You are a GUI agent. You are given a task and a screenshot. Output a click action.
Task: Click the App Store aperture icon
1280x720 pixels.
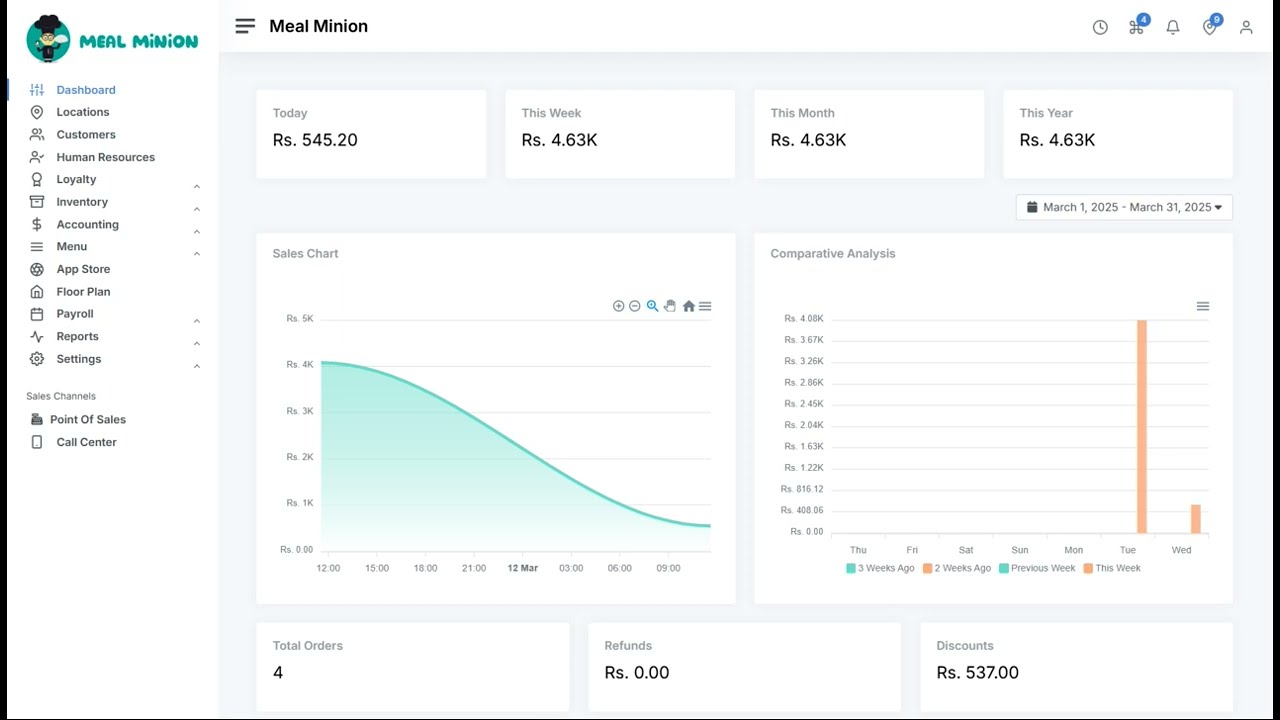click(x=37, y=269)
